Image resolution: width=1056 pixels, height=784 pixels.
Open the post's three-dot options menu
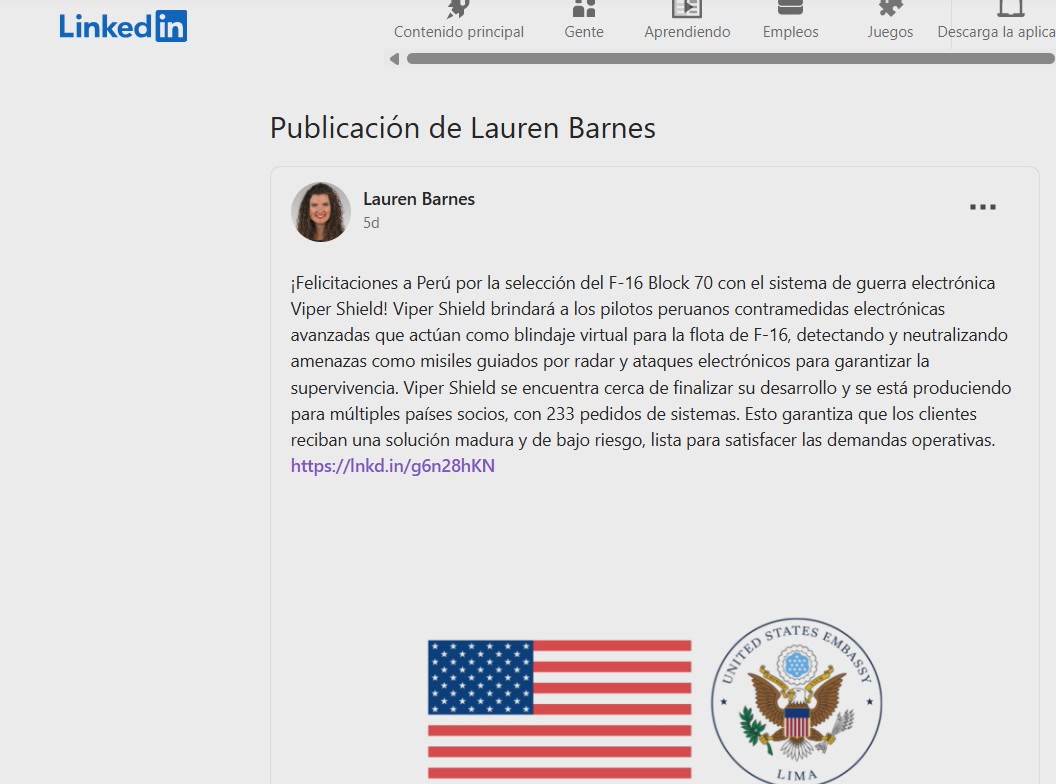tap(983, 207)
